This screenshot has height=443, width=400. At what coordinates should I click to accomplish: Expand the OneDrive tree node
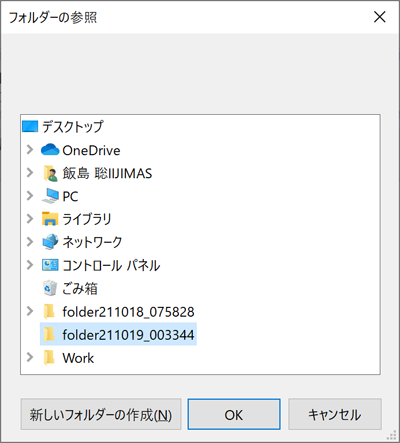(30, 150)
